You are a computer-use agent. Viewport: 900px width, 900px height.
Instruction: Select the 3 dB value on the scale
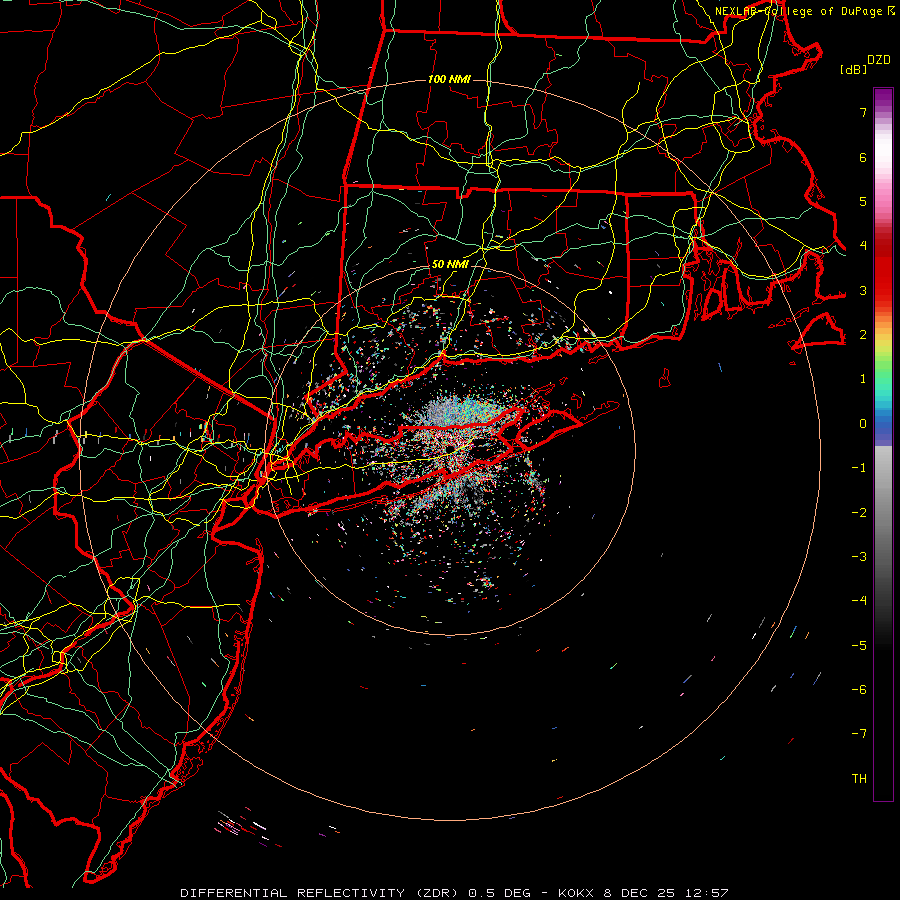click(863, 290)
